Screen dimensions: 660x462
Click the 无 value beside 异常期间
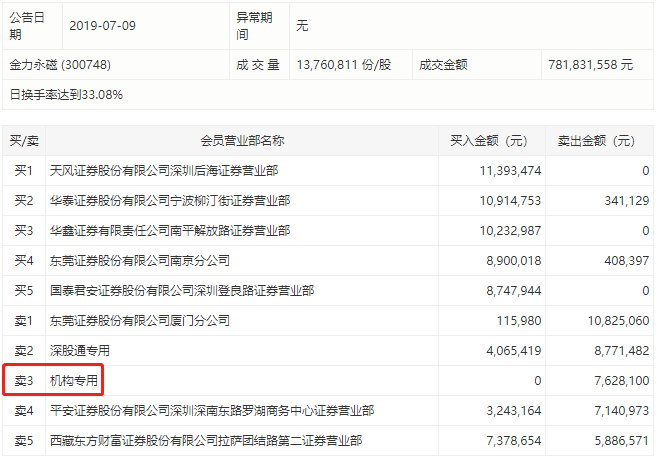tap(302, 26)
